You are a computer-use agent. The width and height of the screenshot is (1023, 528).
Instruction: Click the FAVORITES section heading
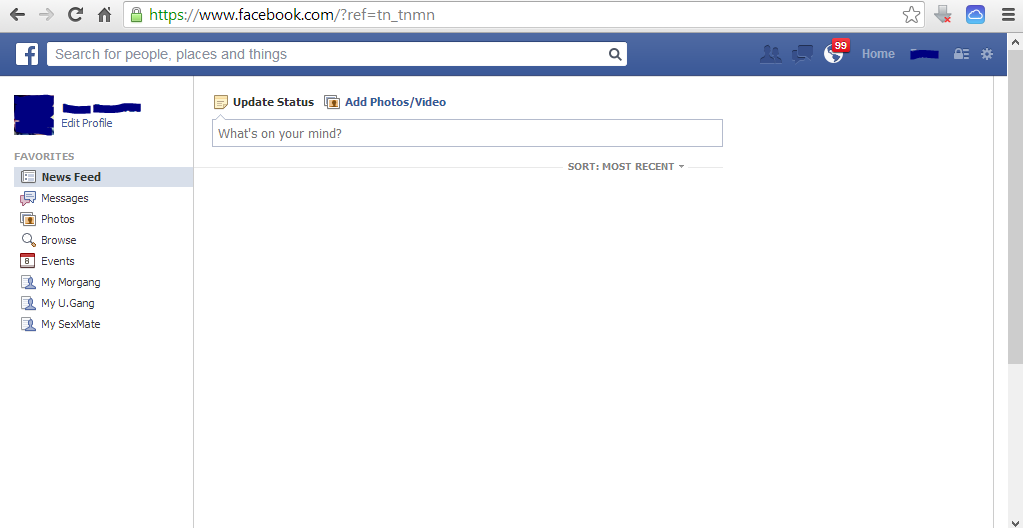(x=44, y=157)
